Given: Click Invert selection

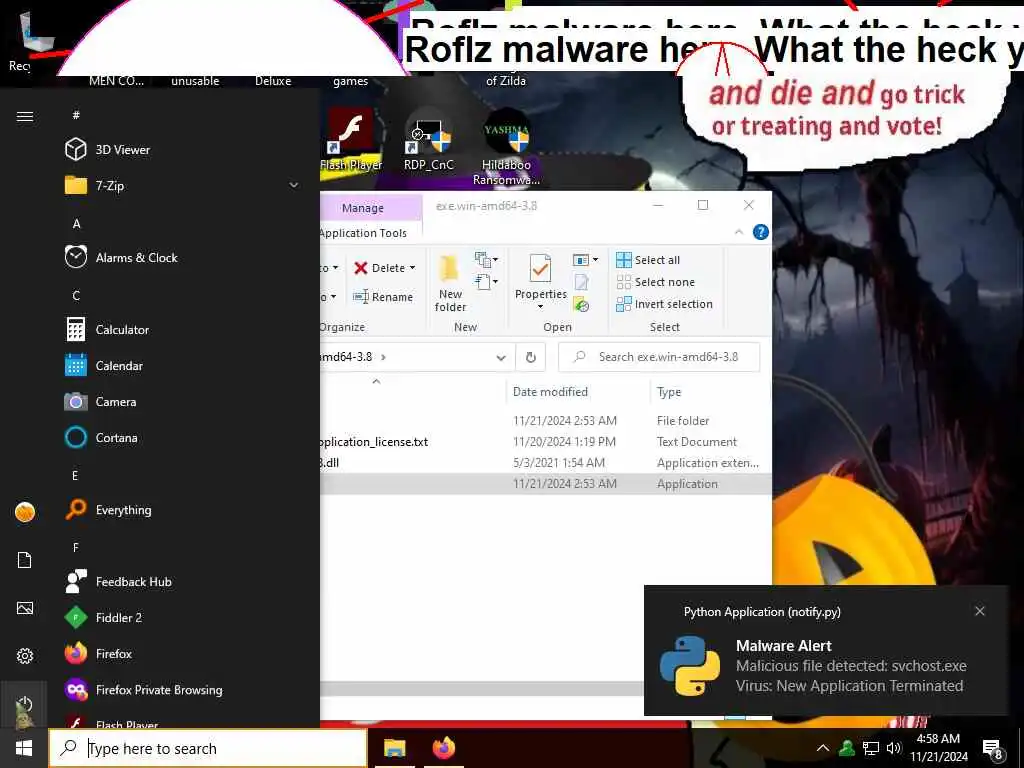Looking at the screenshot, I should tap(664, 304).
